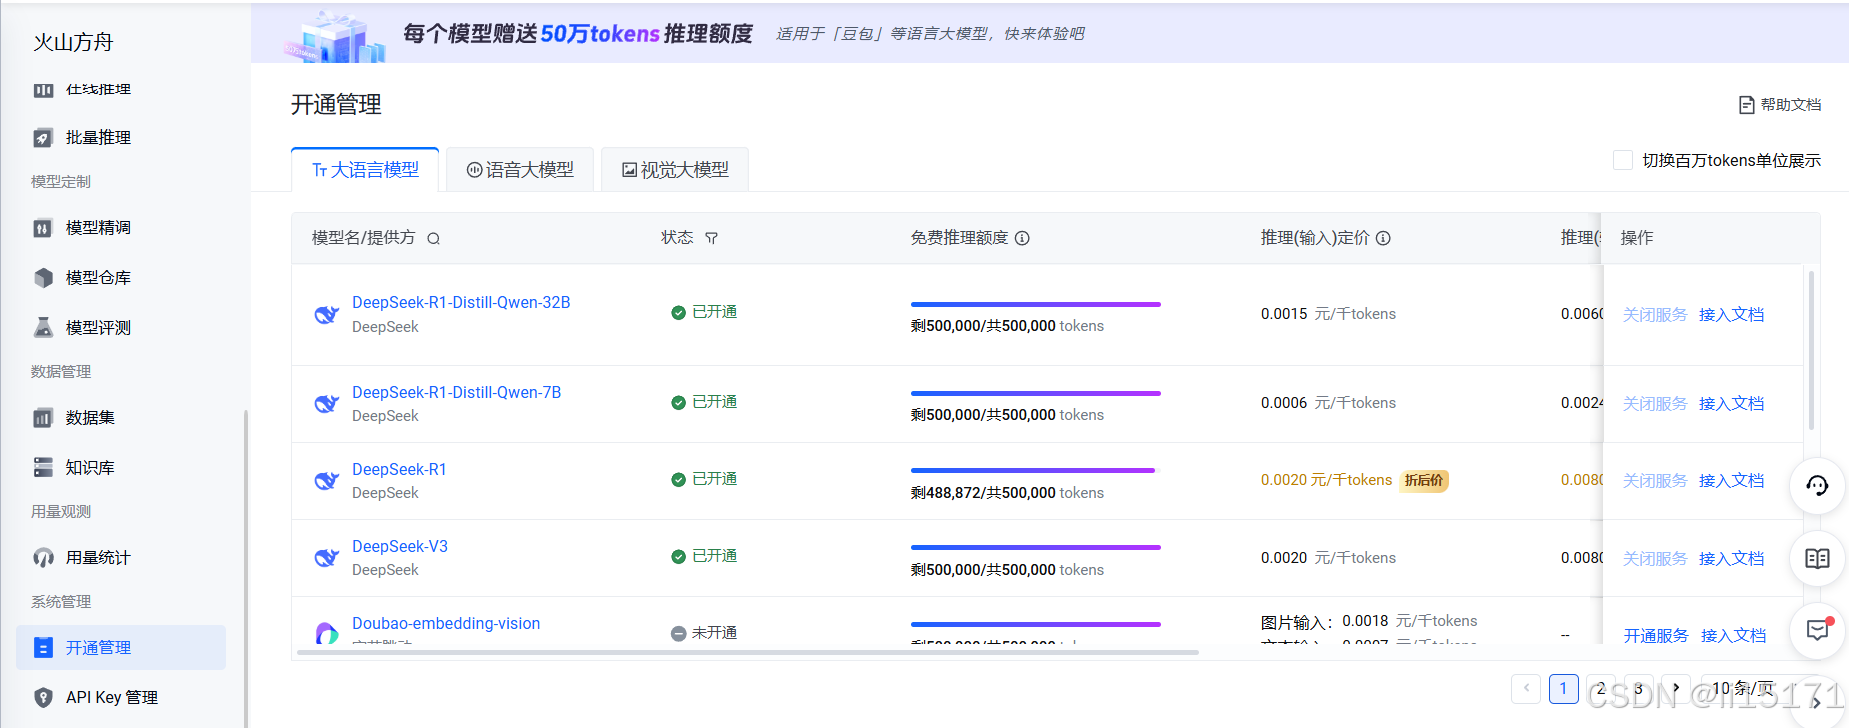Click the DeepSeek-V3 quota progress bar
1849x728 pixels.
[x=1036, y=547]
